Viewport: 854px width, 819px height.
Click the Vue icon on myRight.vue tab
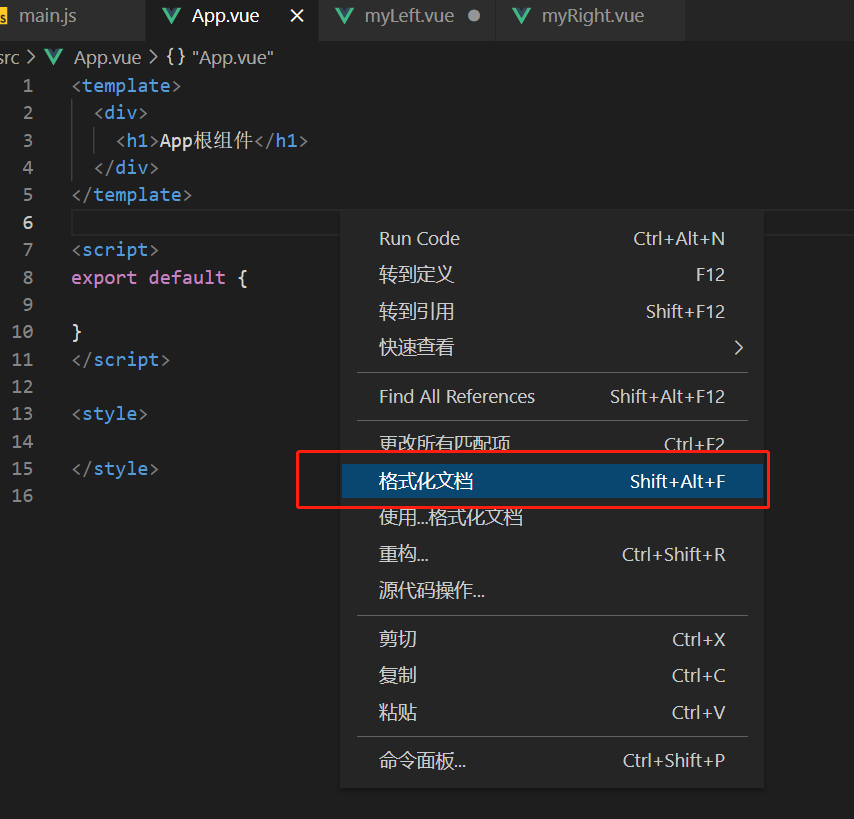[521, 16]
